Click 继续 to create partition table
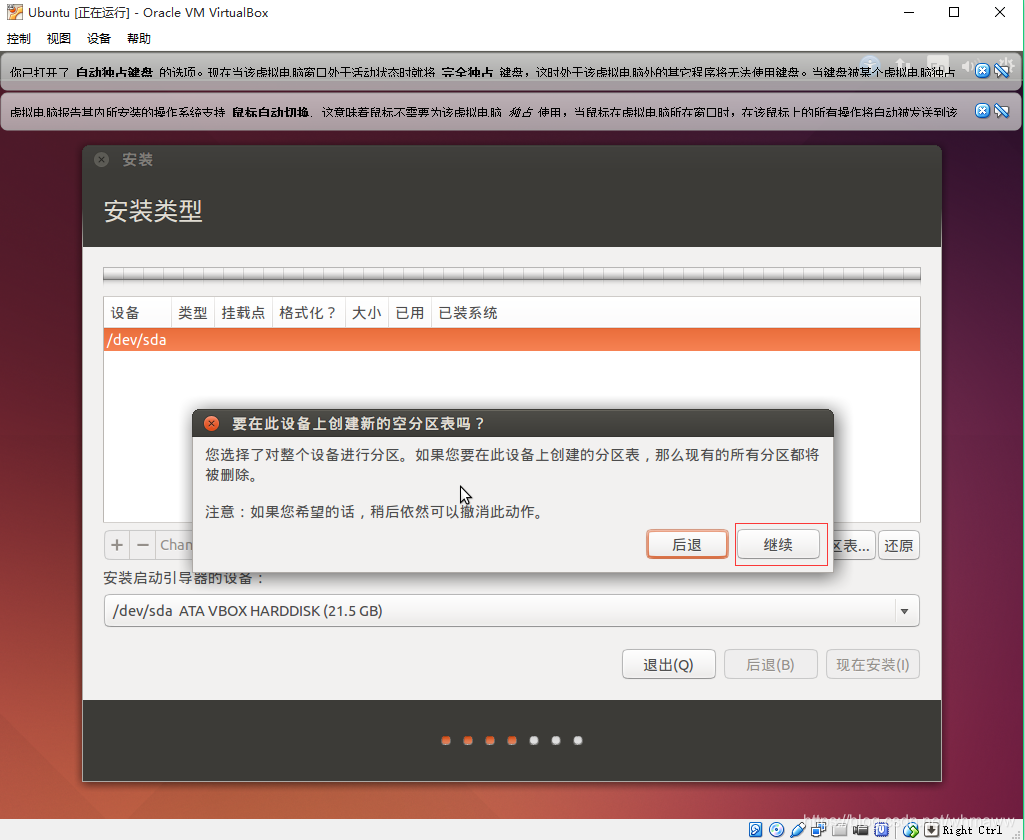Screen dimensions: 1025x840 [x=778, y=545]
